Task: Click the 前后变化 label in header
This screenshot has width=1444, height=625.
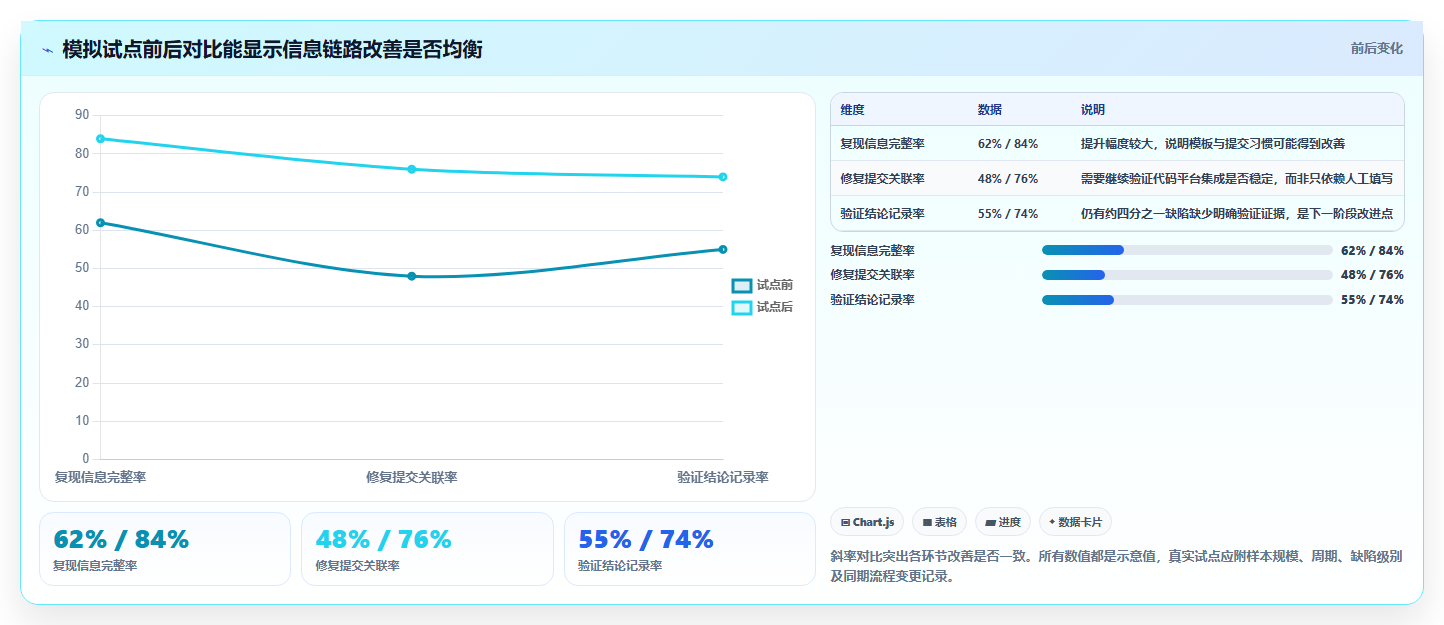Action: pyautogui.click(x=1376, y=49)
